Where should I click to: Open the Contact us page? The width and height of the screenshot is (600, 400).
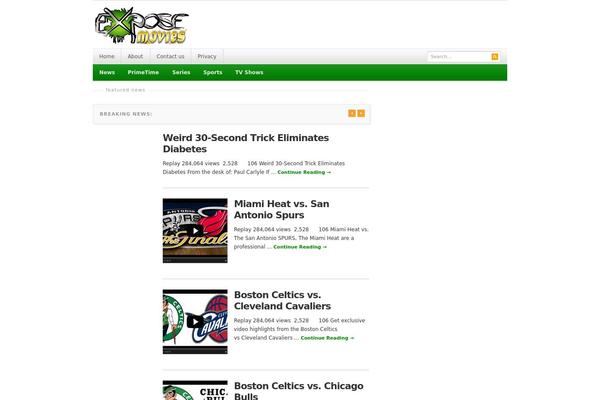(170, 56)
